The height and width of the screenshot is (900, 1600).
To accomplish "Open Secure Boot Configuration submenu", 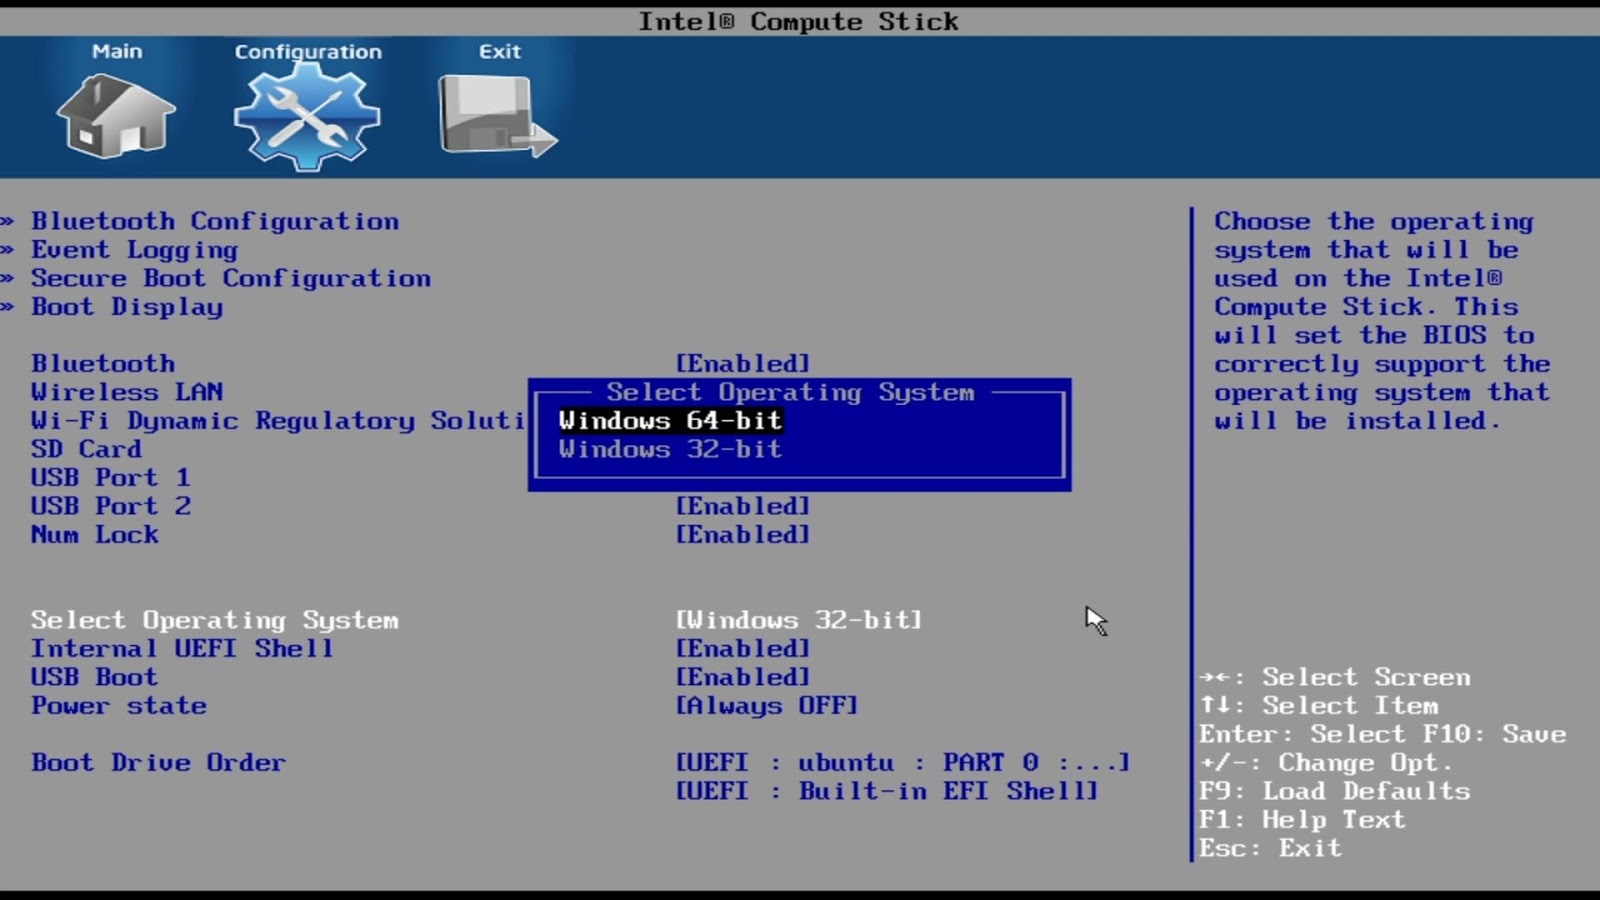I will (x=231, y=278).
